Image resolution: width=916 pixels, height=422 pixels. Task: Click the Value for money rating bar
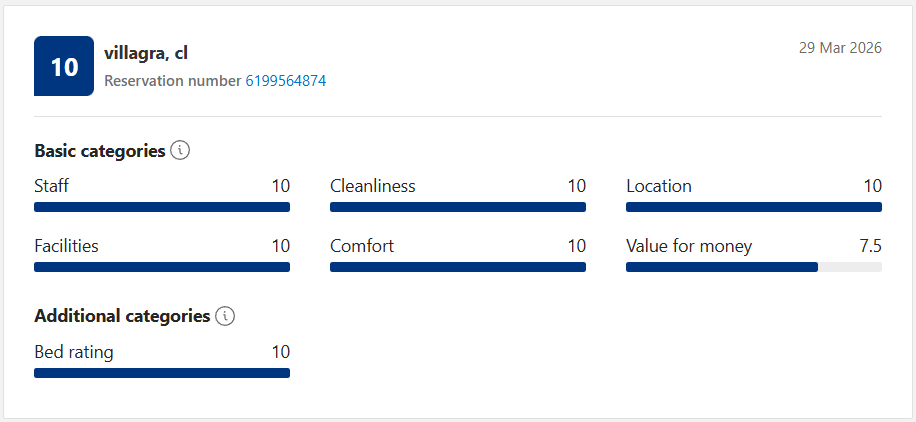[x=754, y=267]
